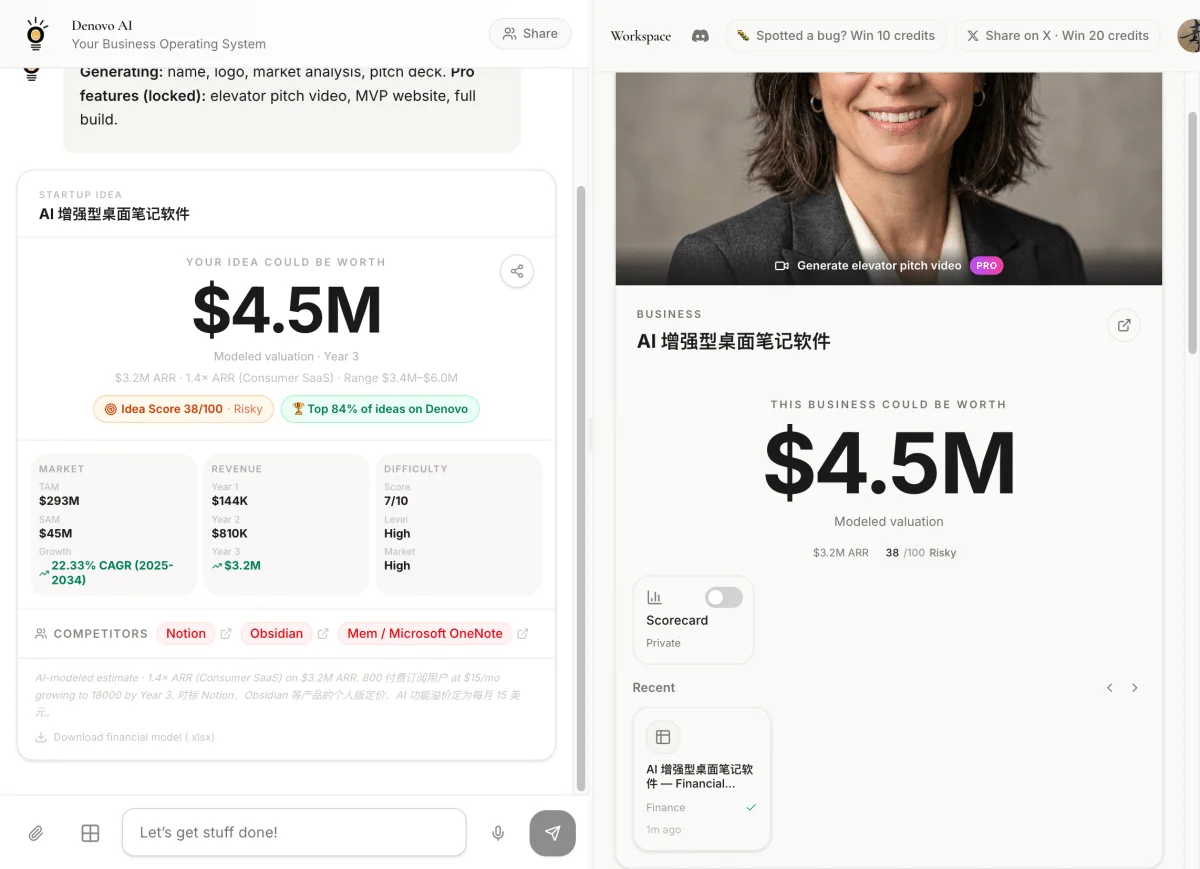Click the microphone voice input icon
This screenshot has height=869, width=1200.
[x=498, y=833]
